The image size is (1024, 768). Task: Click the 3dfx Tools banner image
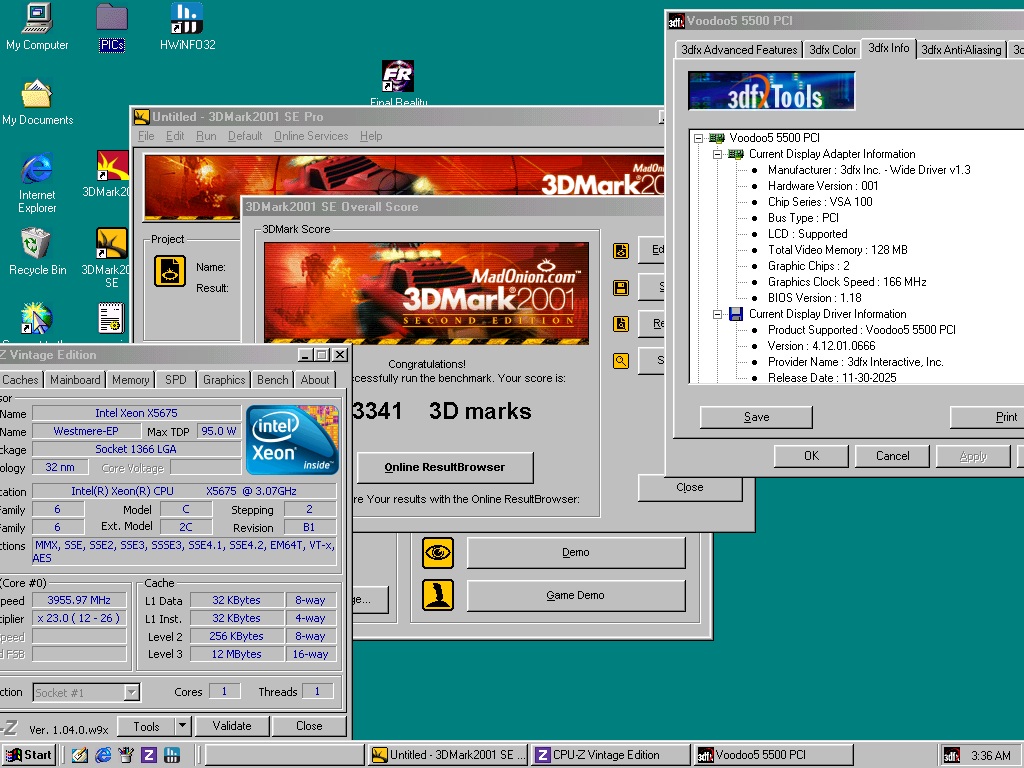(x=771, y=91)
